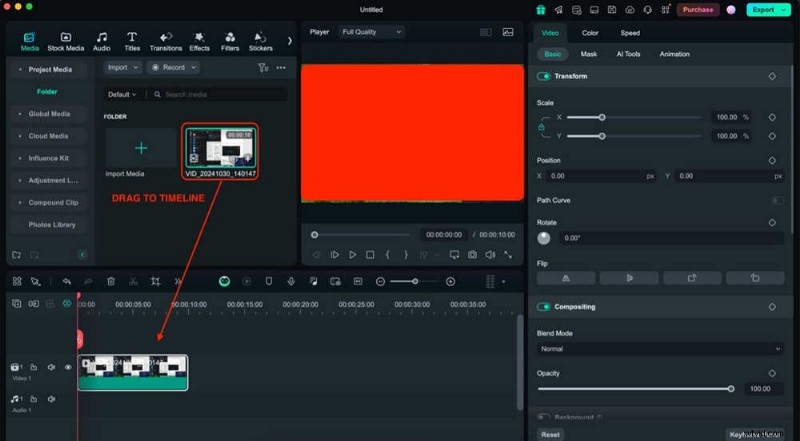Hide Video 1 track with eye icon
800x441 pixels.
(x=68, y=367)
